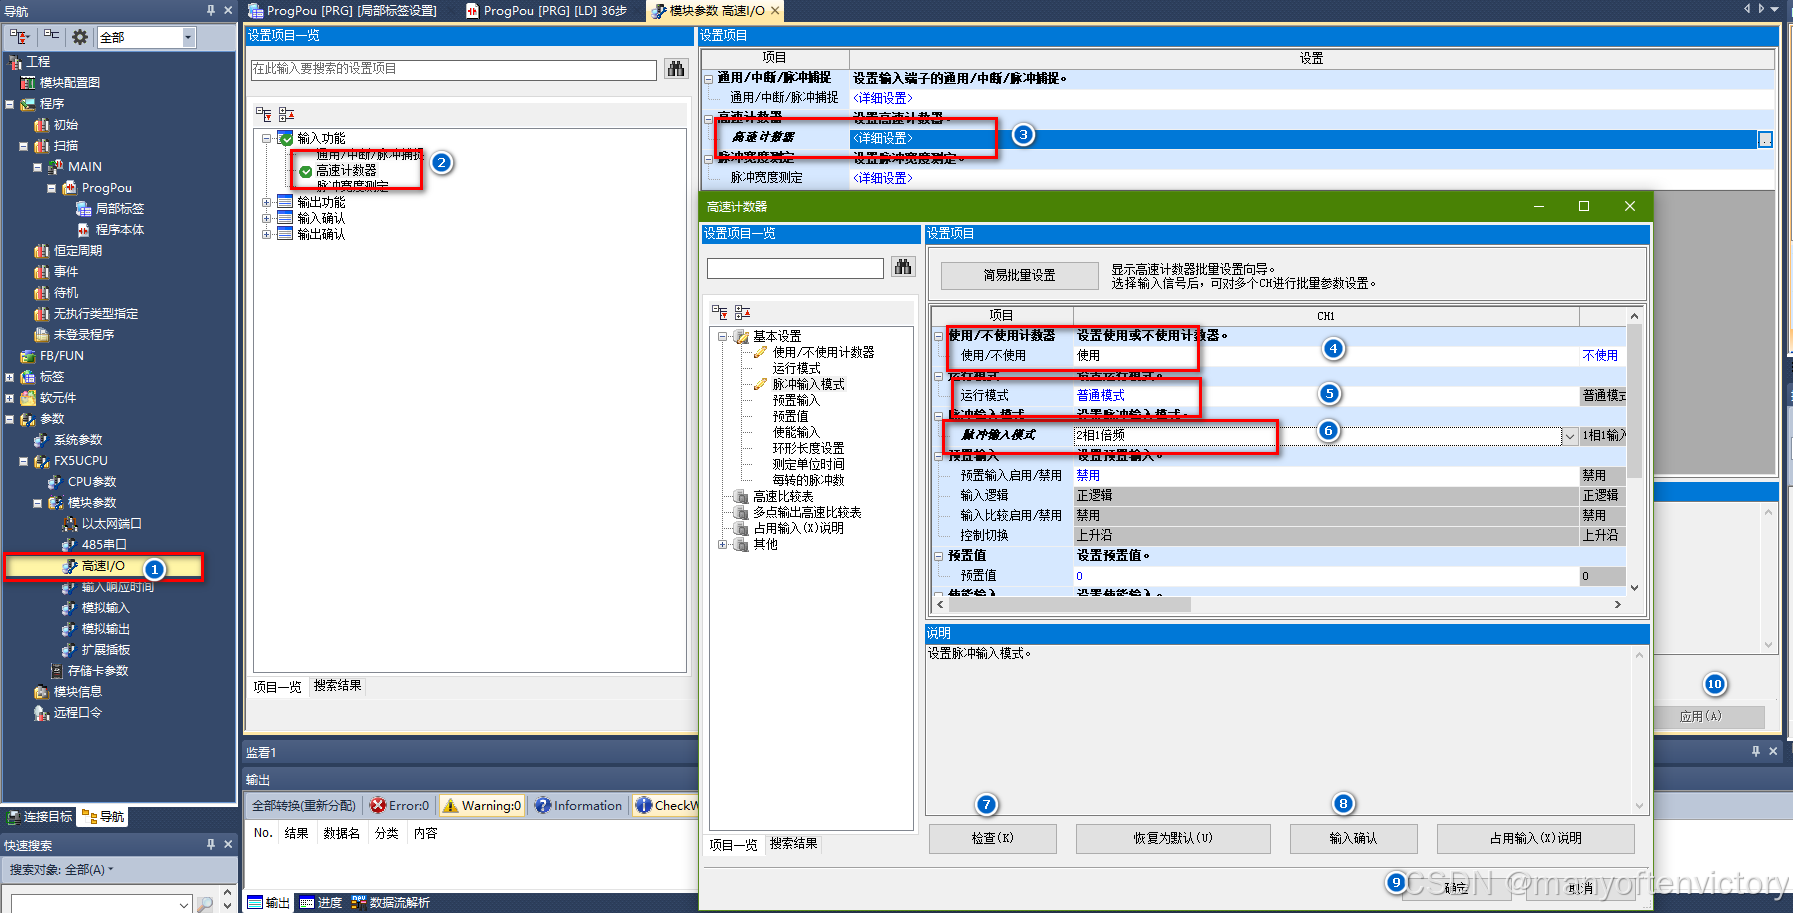Open the 脉冲输入模式 value dropdown arrow
Viewport: 1793px width, 913px height.
pos(1570,436)
